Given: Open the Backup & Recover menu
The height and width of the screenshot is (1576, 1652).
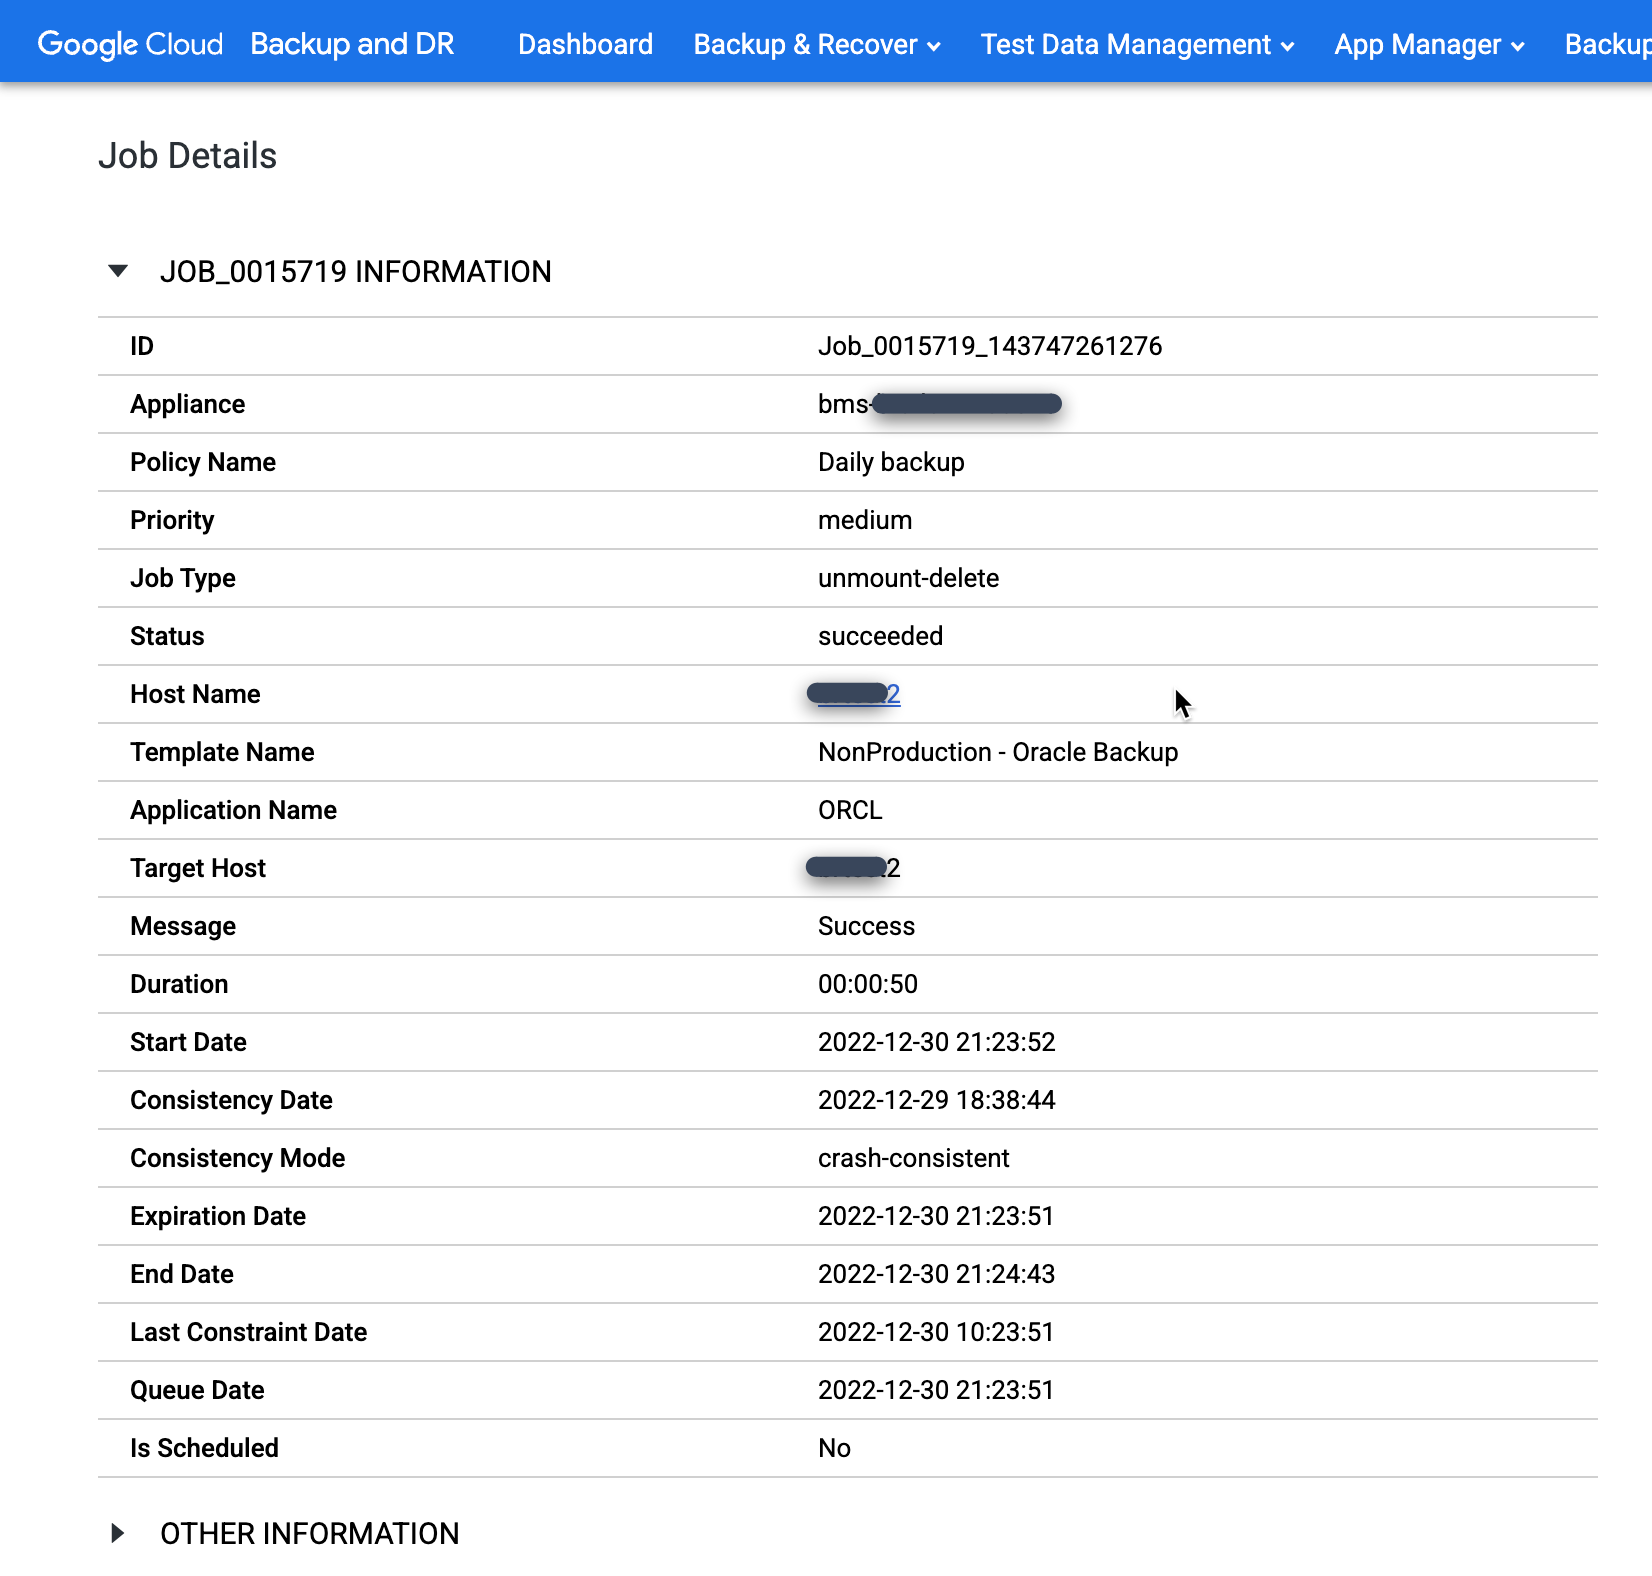Looking at the screenshot, I should (x=805, y=44).
